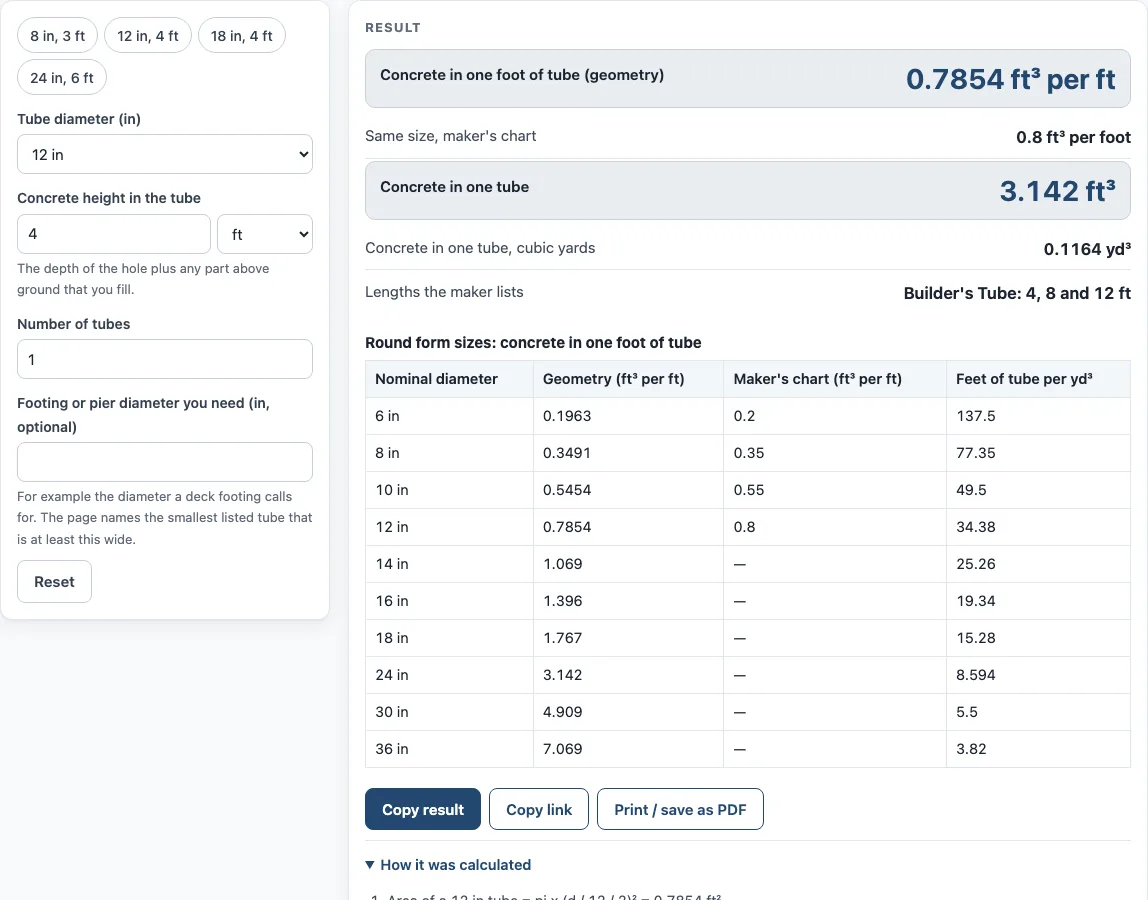Viewport: 1148px width, 900px height.
Task: Select the 3.142 ft³ one-tube result
Action: click(1057, 191)
